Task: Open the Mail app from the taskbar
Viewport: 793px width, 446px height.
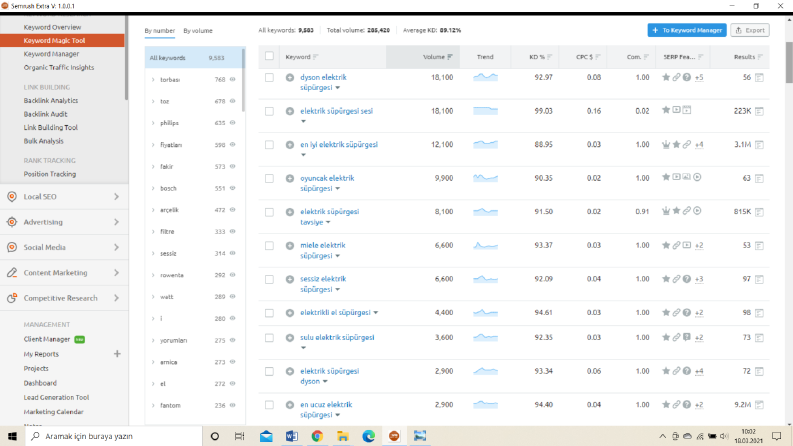Action: pos(266,436)
